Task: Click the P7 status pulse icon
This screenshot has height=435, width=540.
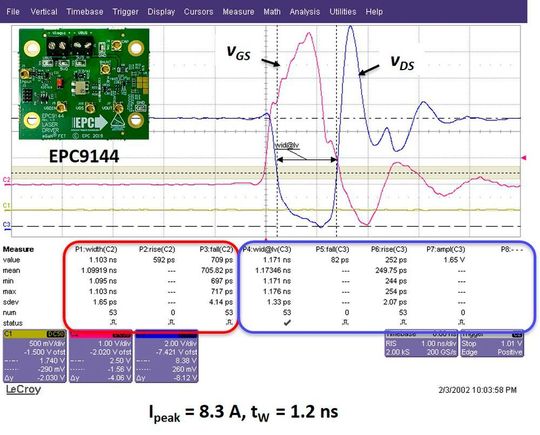Action: click(x=462, y=323)
